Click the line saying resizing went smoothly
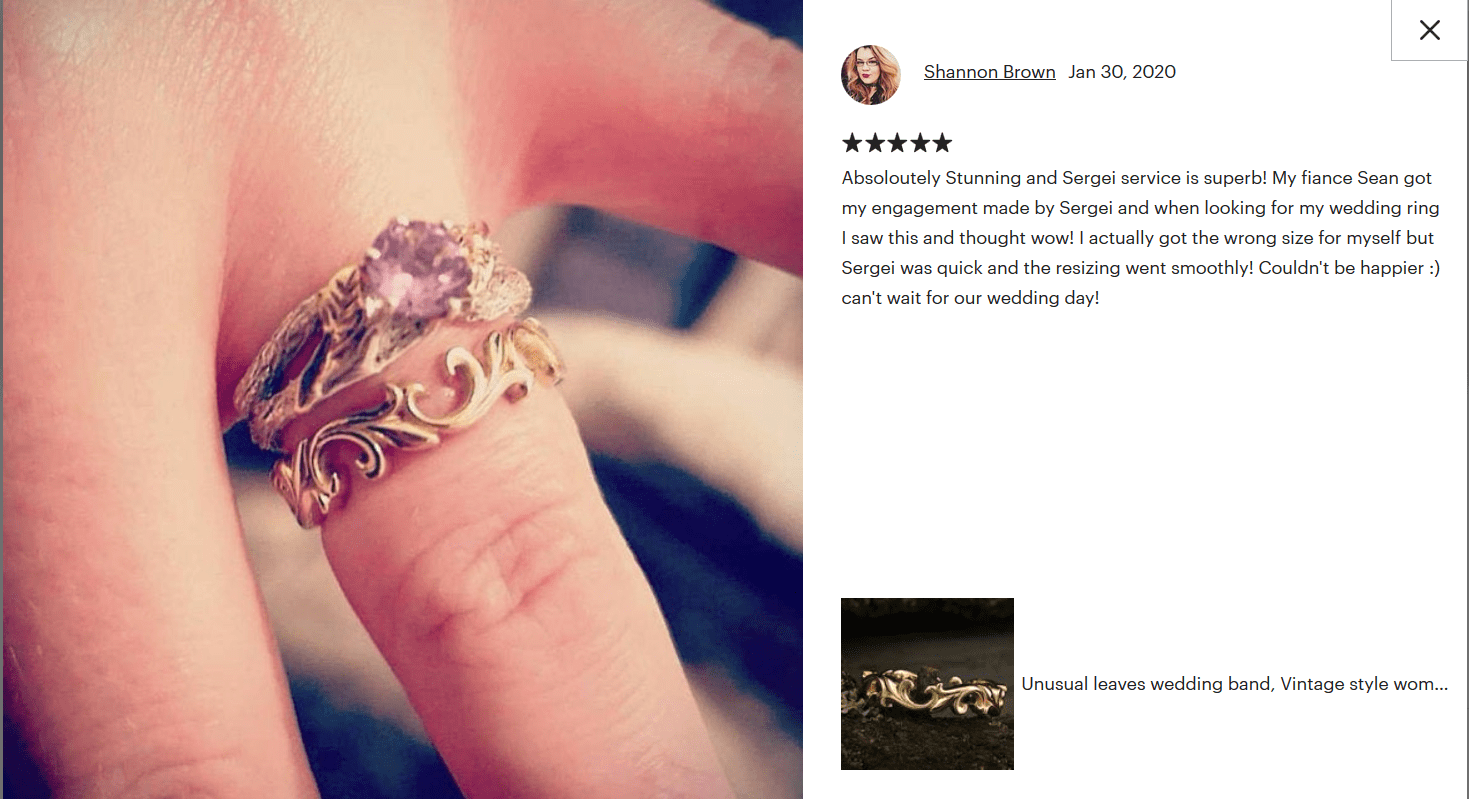The height and width of the screenshot is (799, 1469). point(1141,268)
